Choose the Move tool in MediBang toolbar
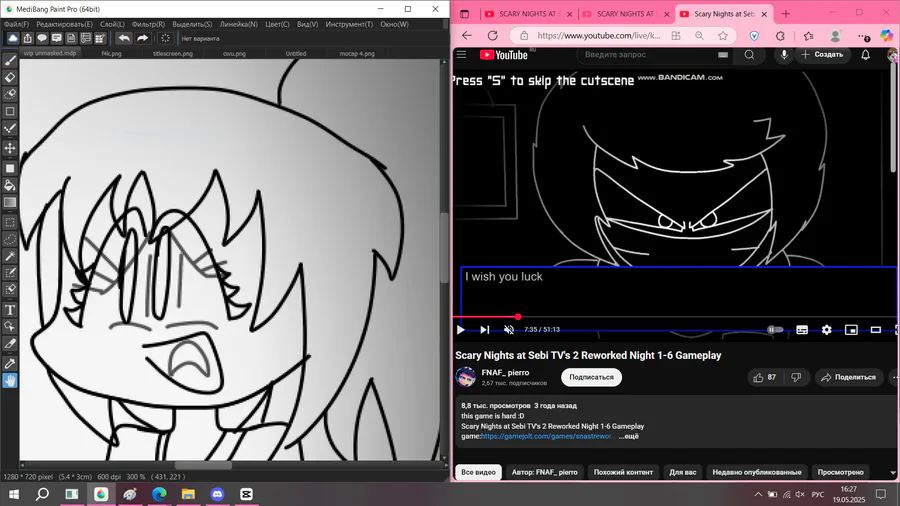900x506 pixels. pos(10,148)
